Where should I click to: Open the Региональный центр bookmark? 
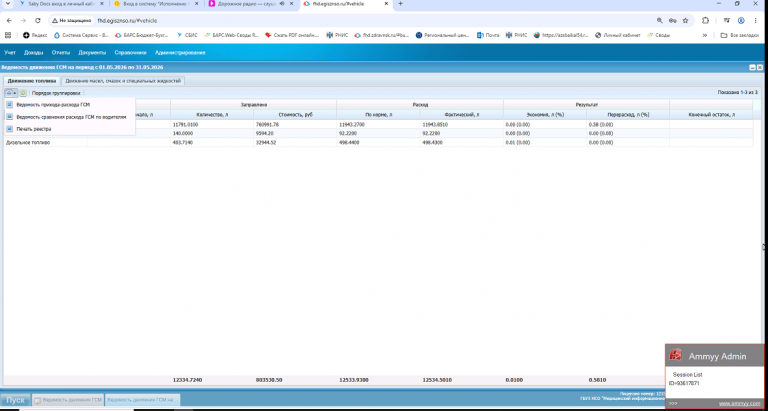pos(443,35)
